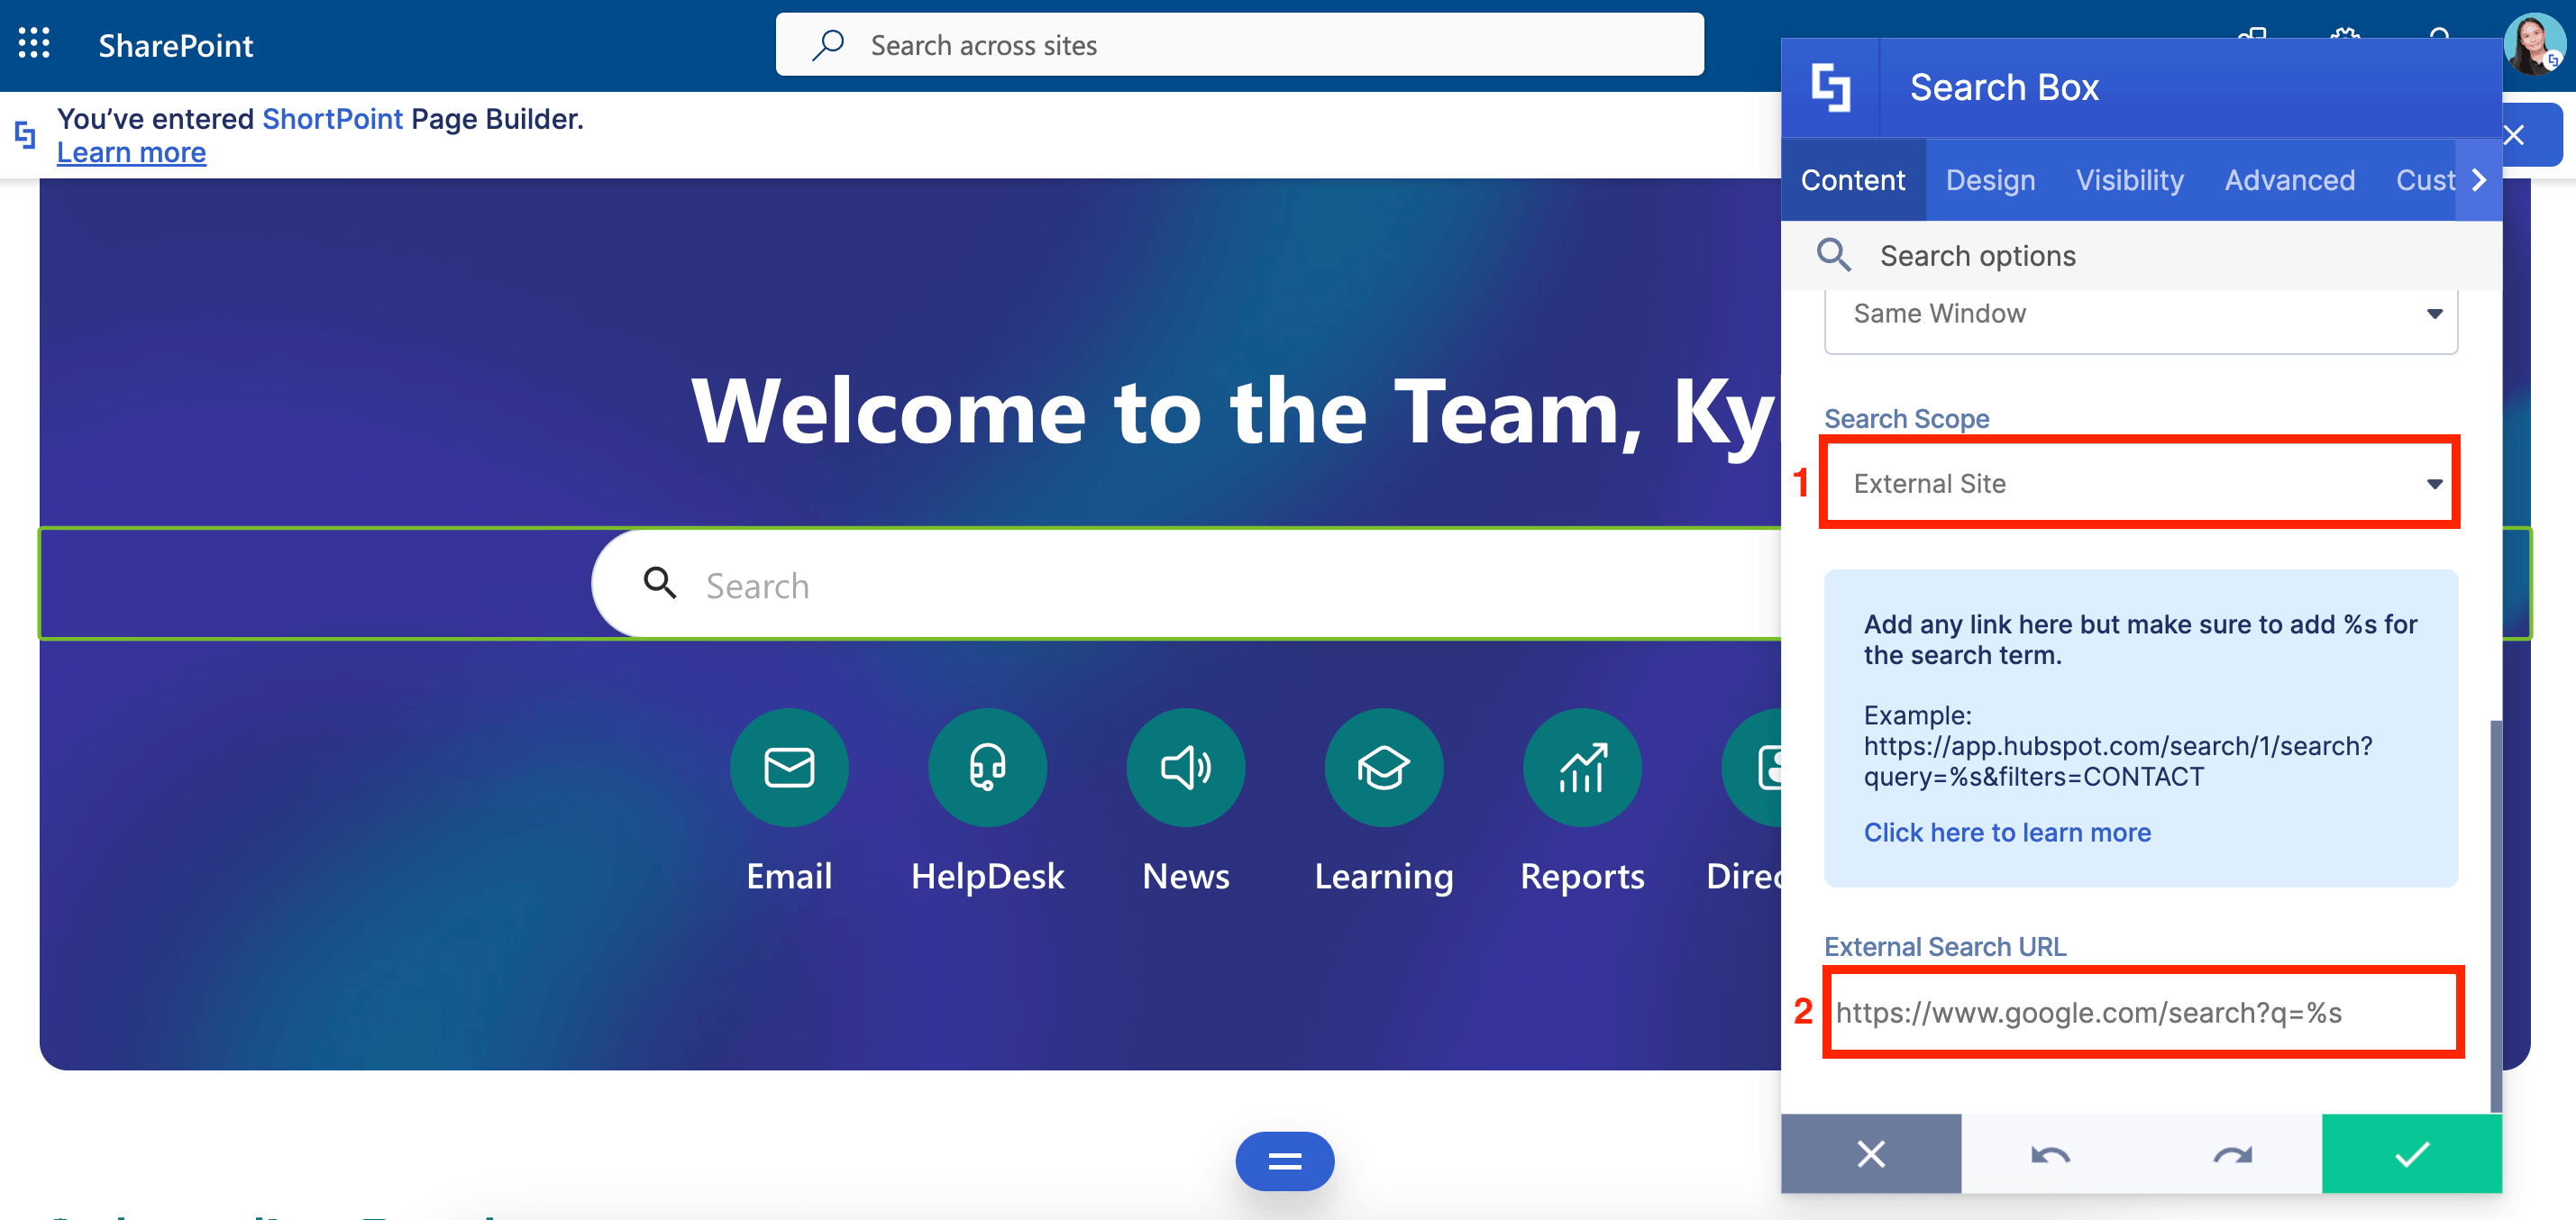
Task: Click the External Search URL input field
Action: (2142, 1012)
